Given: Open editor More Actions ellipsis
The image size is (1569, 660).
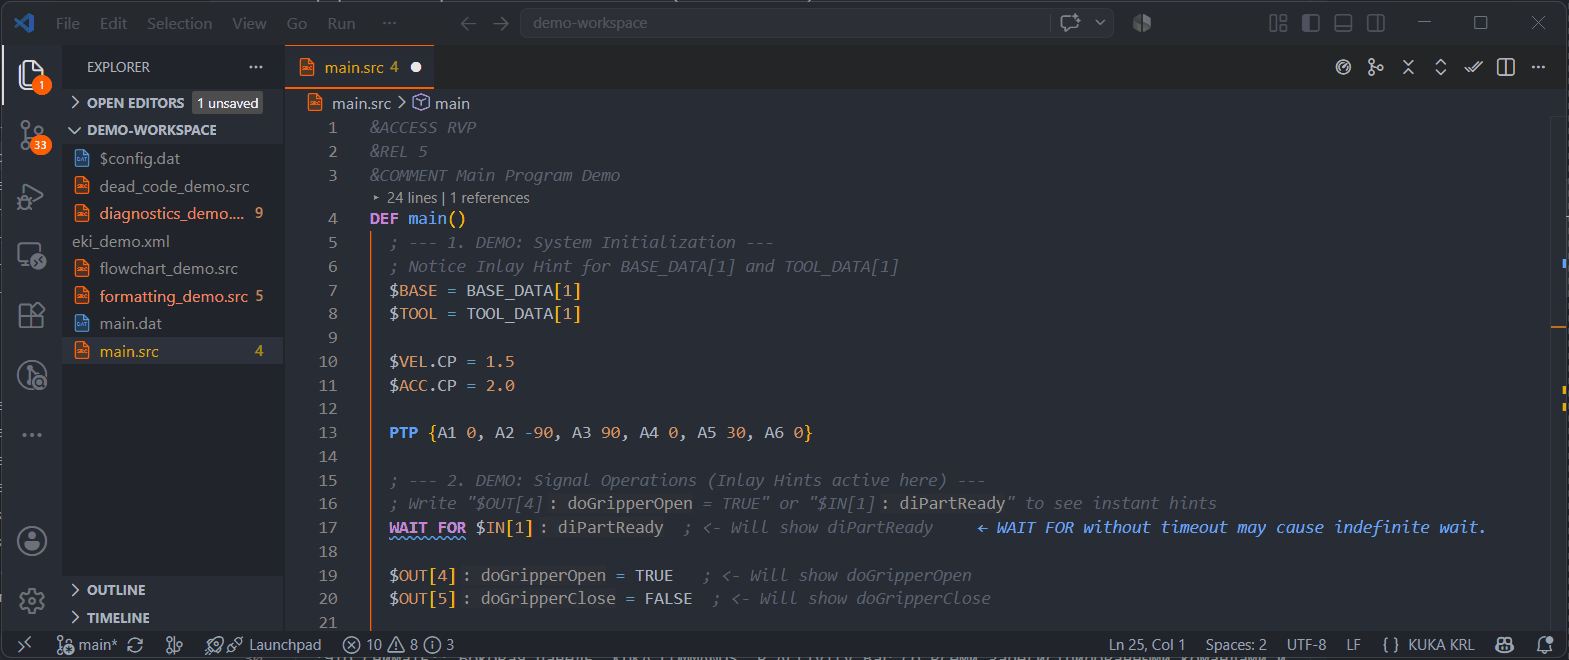Looking at the screenshot, I should click(1538, 67).
